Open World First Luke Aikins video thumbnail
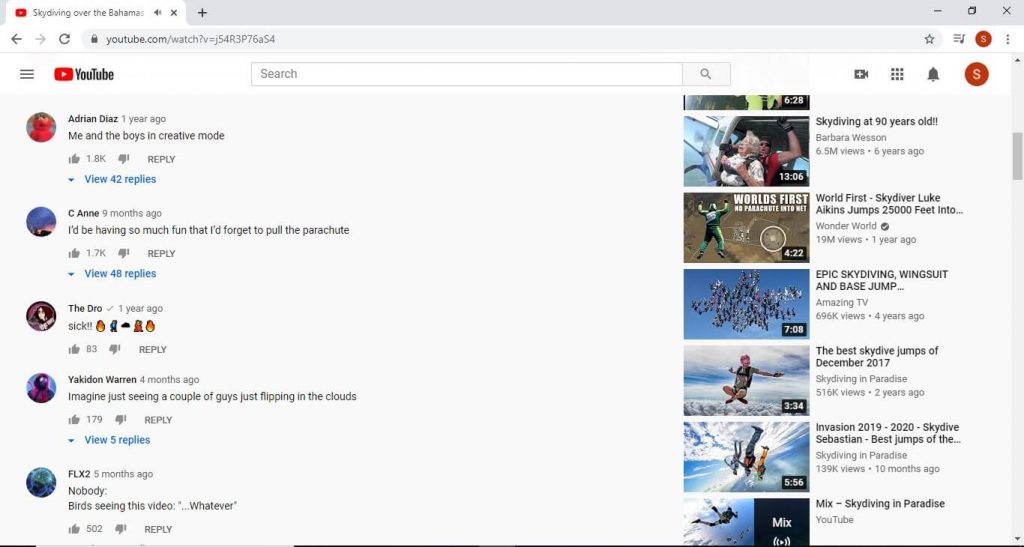Viewport: 1024px width, 547px height. 746,227
